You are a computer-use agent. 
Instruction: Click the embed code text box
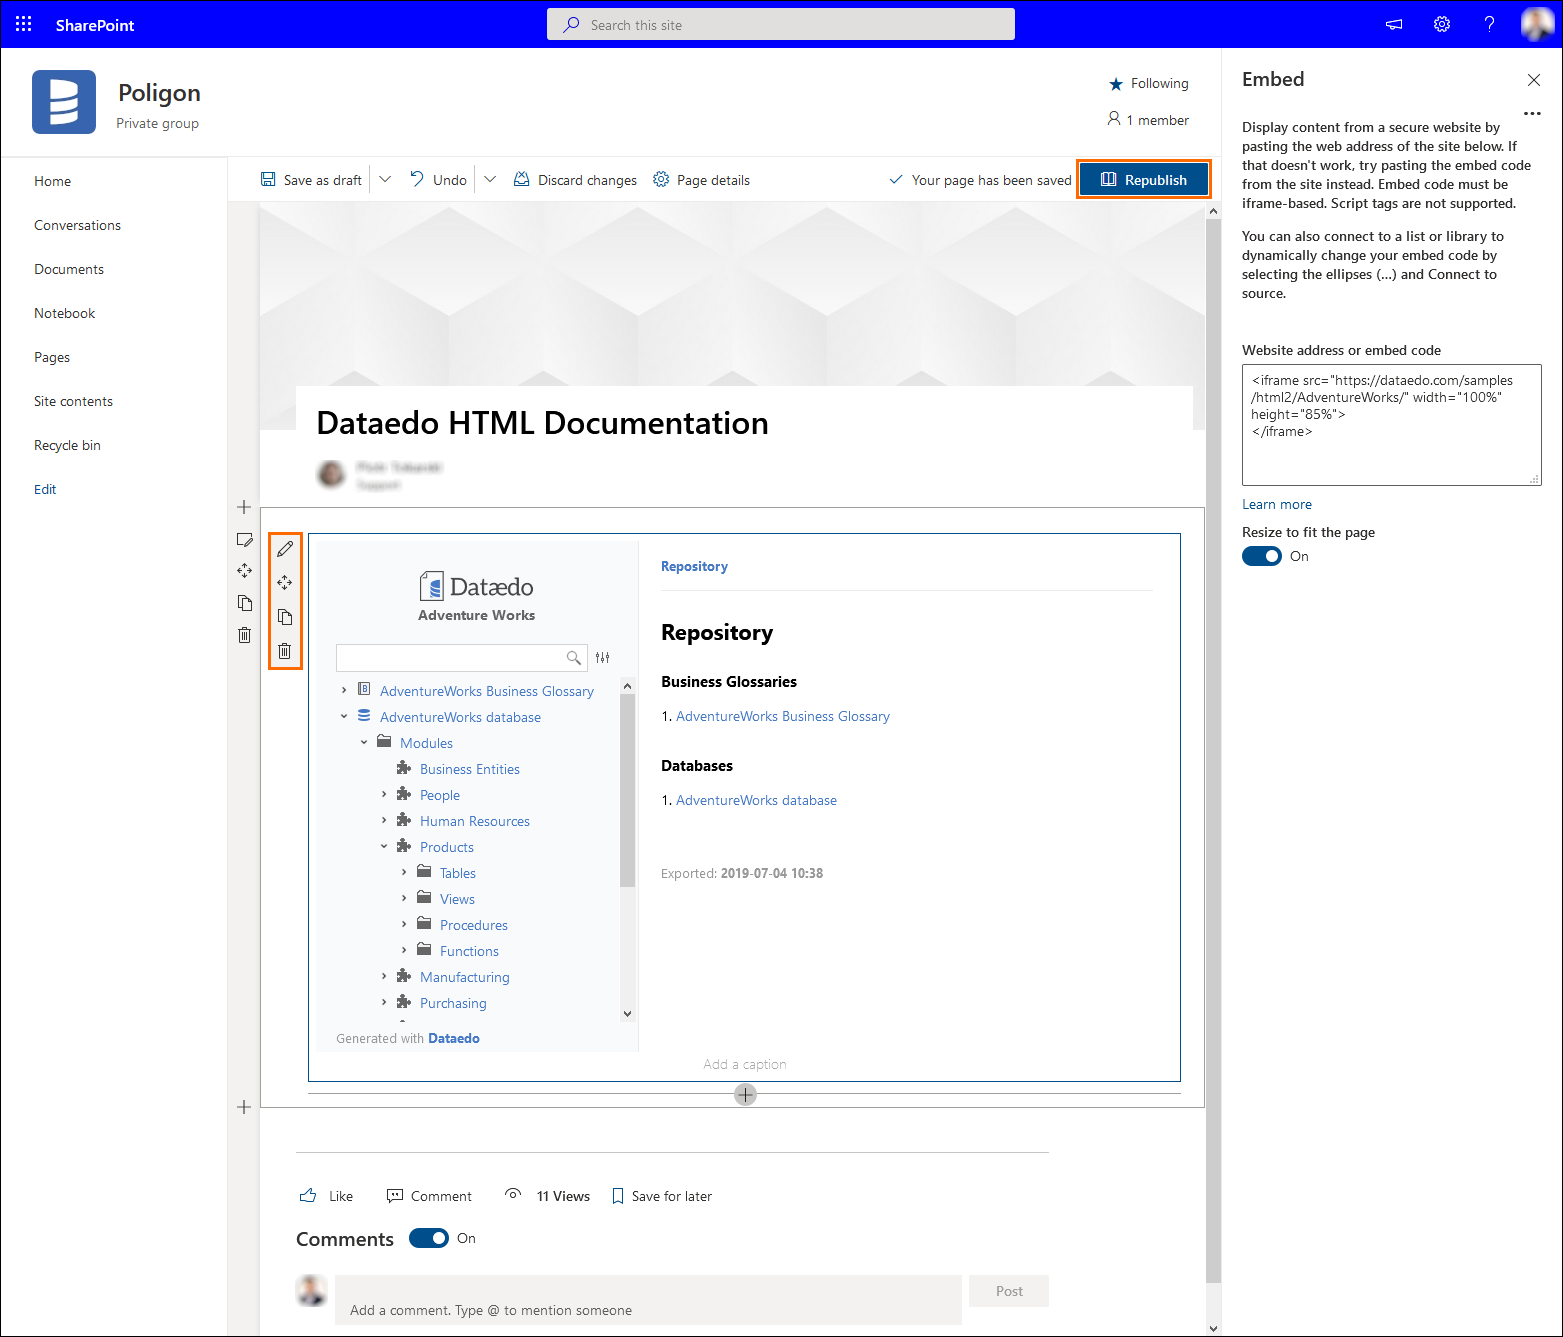point(1391,425)
